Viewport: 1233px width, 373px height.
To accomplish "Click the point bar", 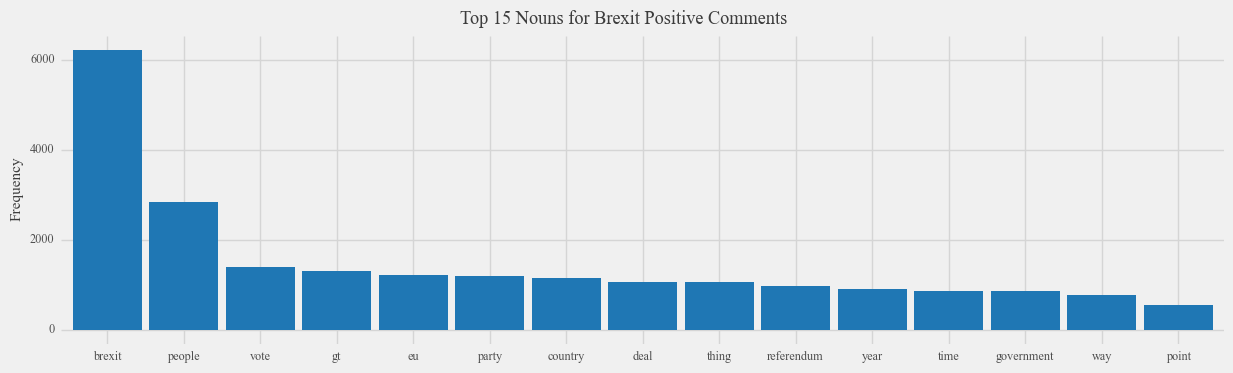I will (1178, 317).
